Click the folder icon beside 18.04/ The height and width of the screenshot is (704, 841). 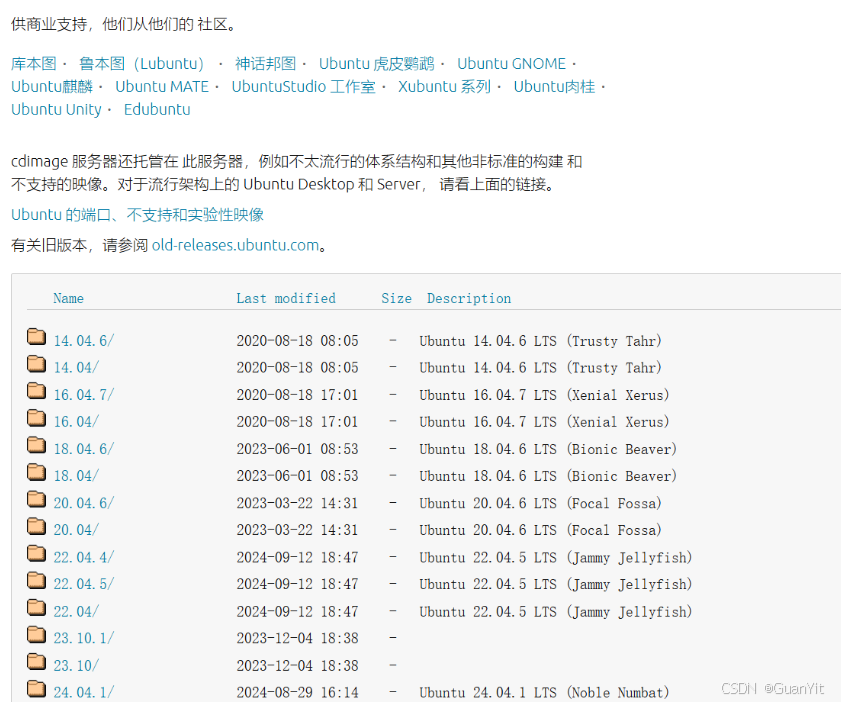pyautogui.click(x=36, y=472)
